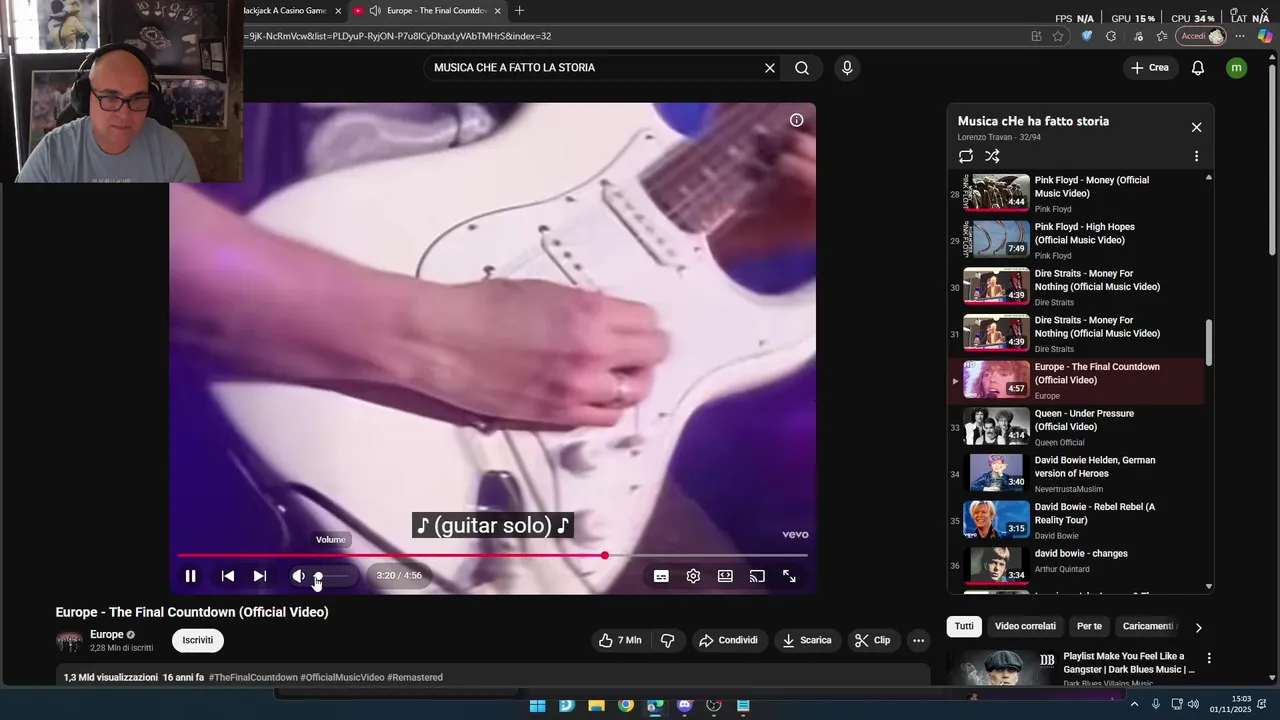Image resolution: width=1280 pixels, height=720 pixels.
Task: Open the Europe channel avatar
Action: pos(69,641)
